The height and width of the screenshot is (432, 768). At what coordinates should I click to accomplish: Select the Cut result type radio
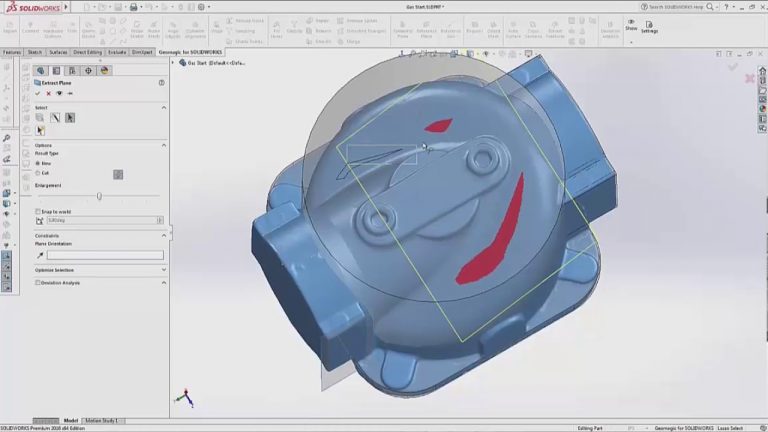(x=39, y=173)
